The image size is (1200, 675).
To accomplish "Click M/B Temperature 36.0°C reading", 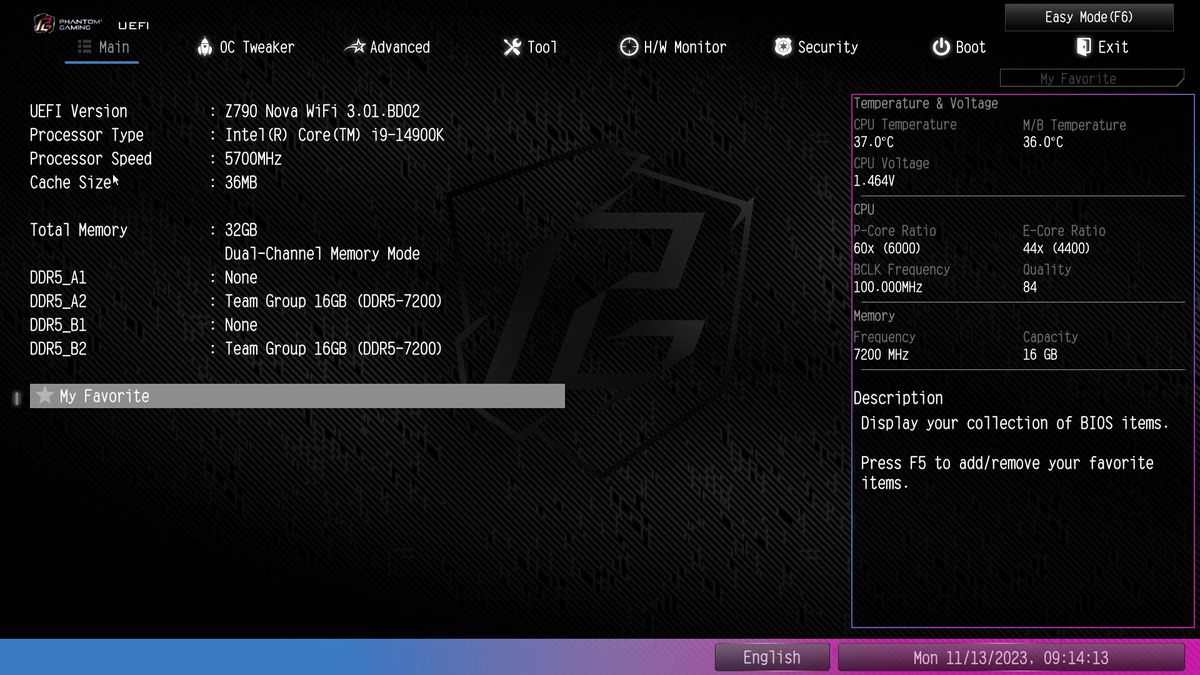I will click(x=1043, y=142).
